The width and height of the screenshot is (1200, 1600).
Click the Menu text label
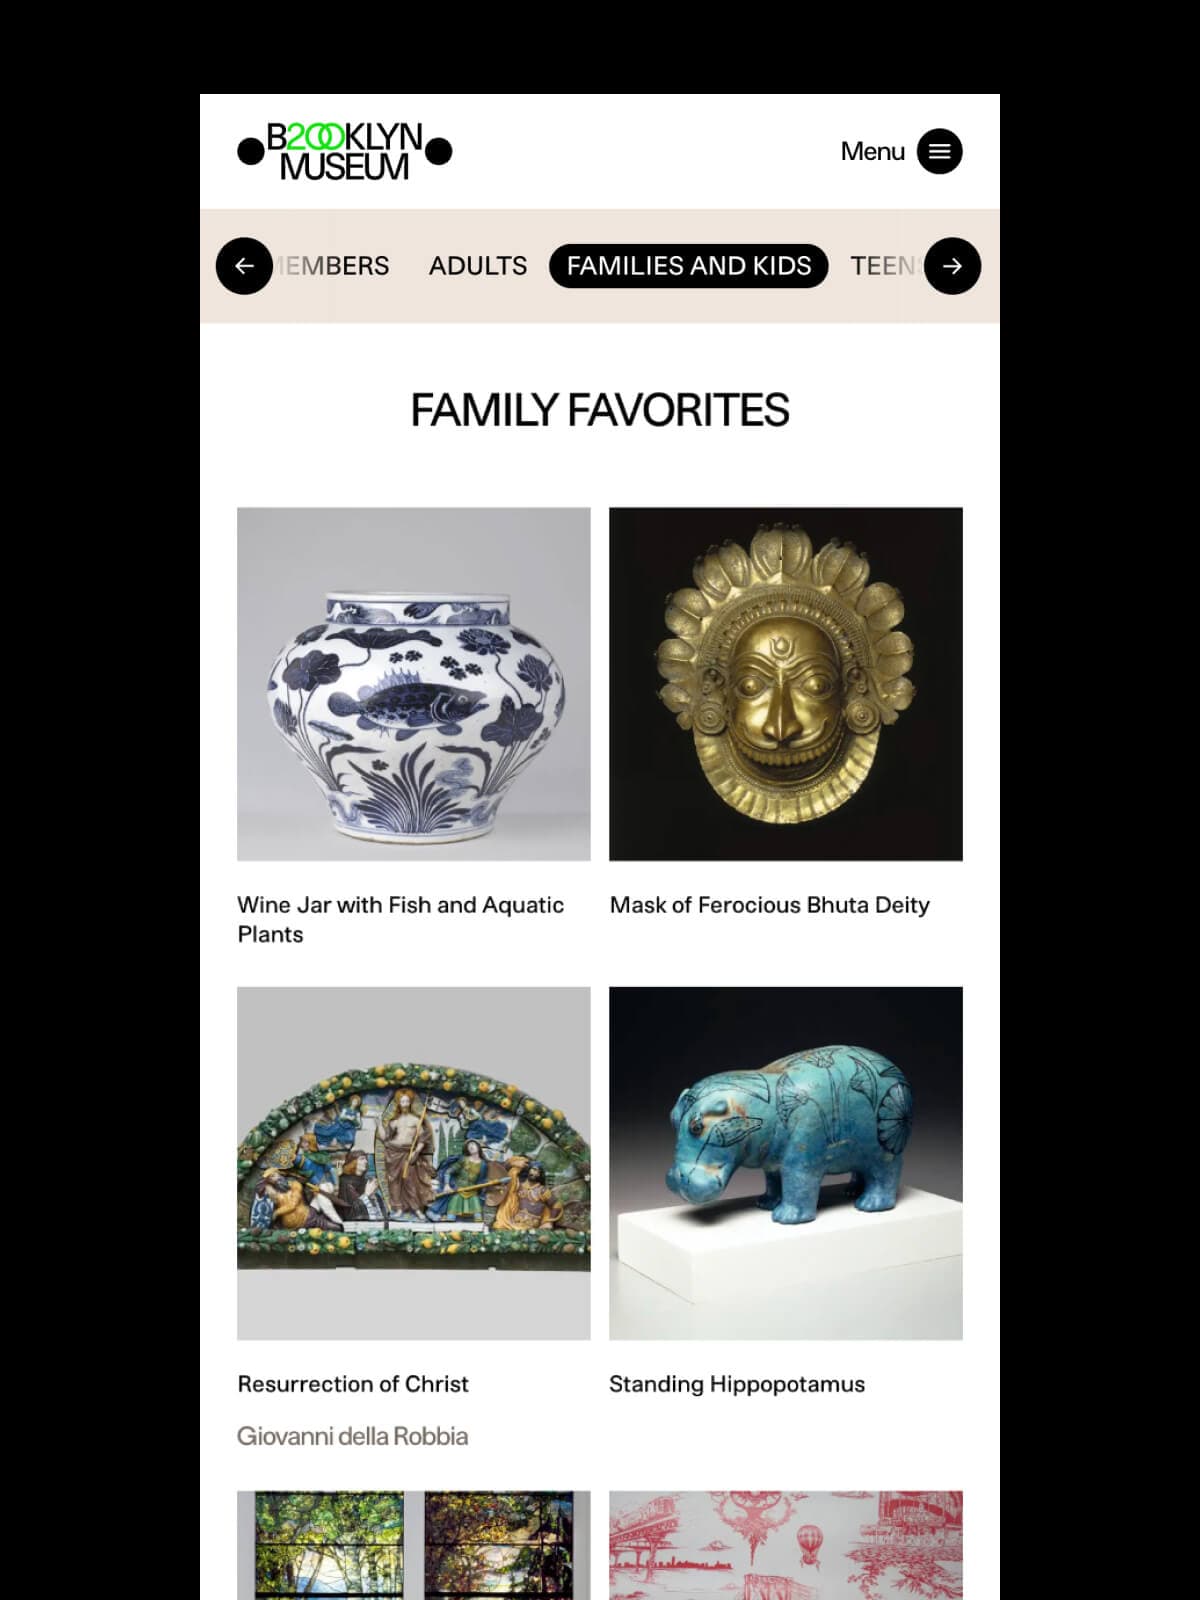pos(872,152)
